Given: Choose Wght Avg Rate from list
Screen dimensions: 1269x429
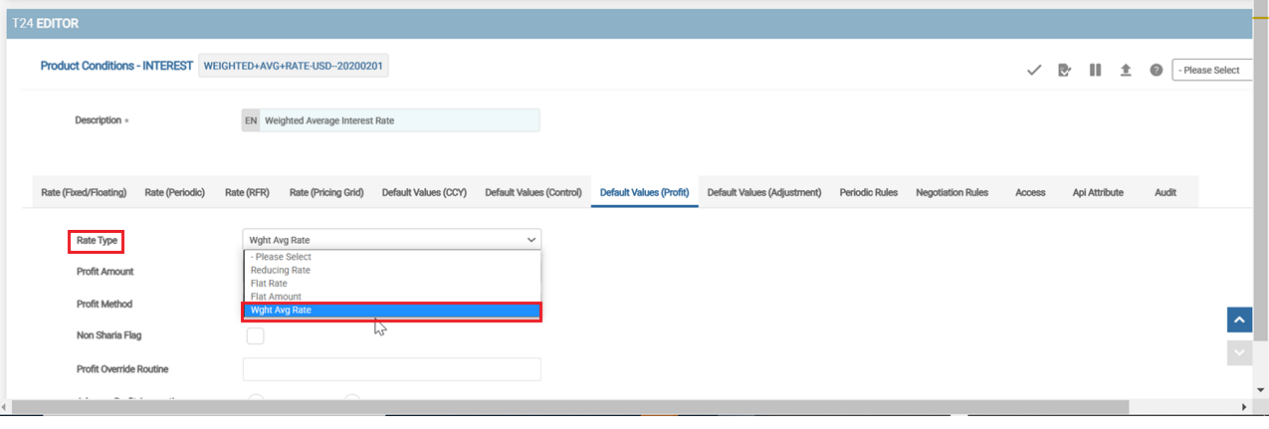Looking at the screenshot, I should point(391,311).
